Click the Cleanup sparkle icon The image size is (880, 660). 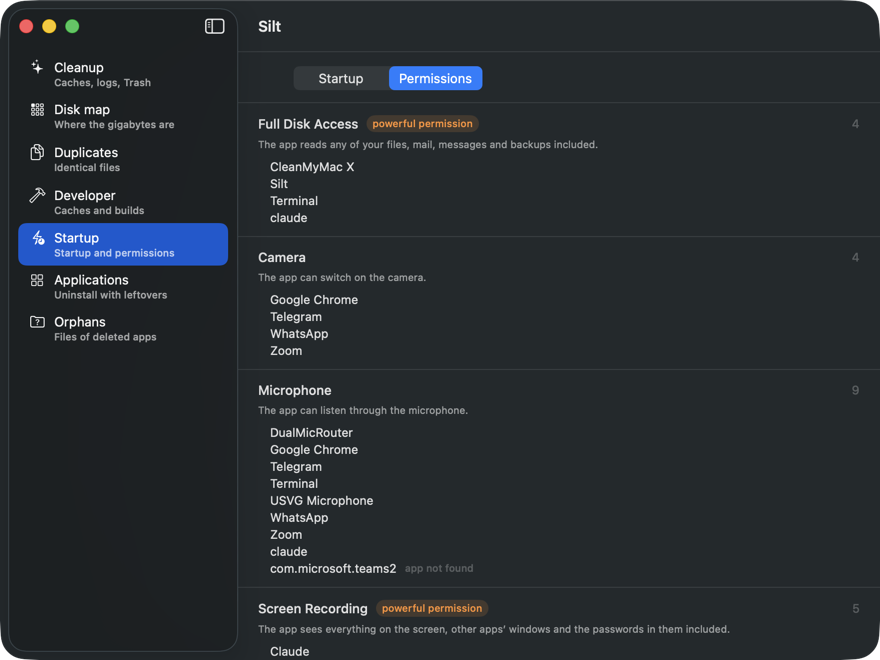pos(37,67)
